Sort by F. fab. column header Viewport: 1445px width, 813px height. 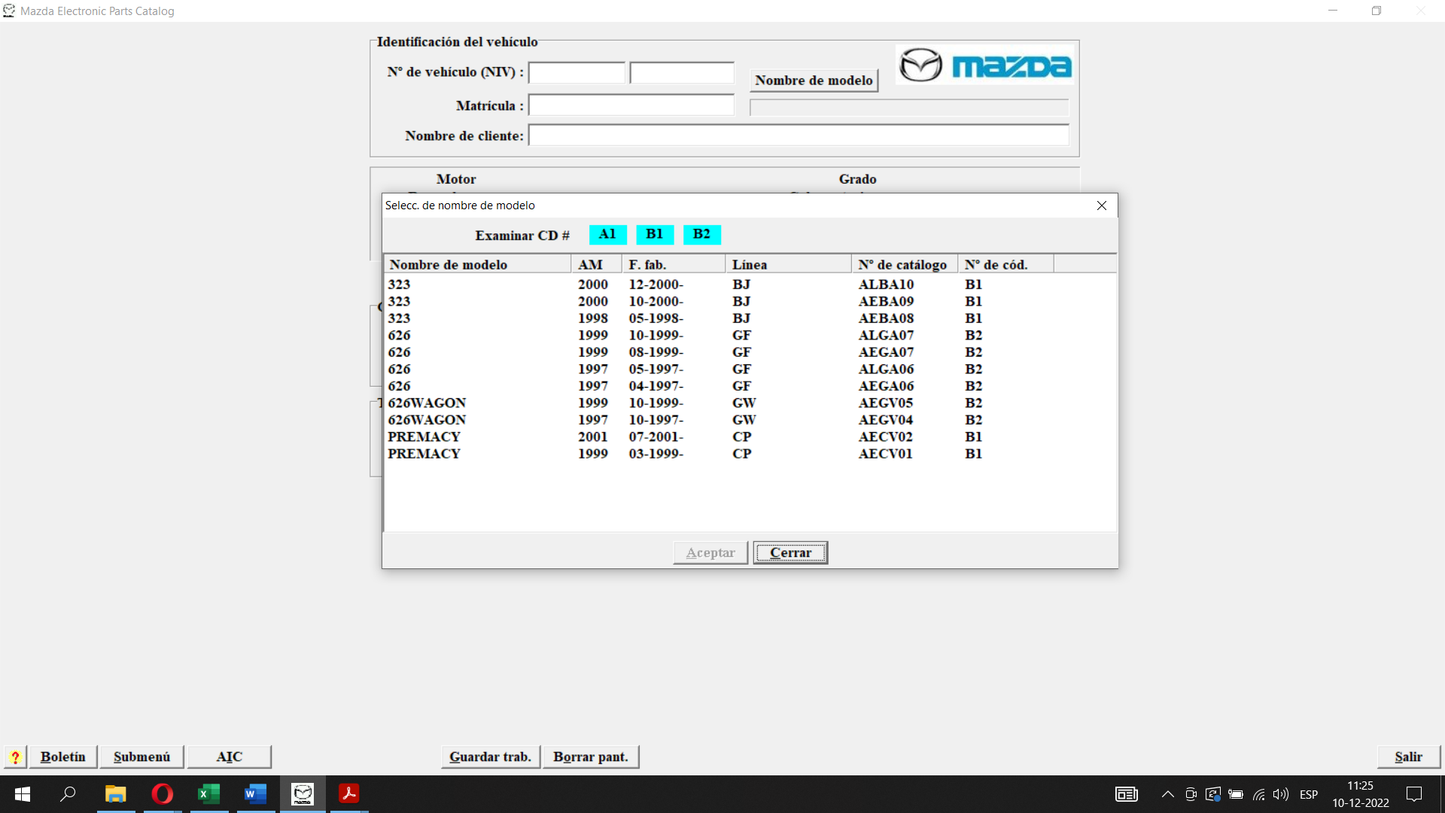pos(673,264)
